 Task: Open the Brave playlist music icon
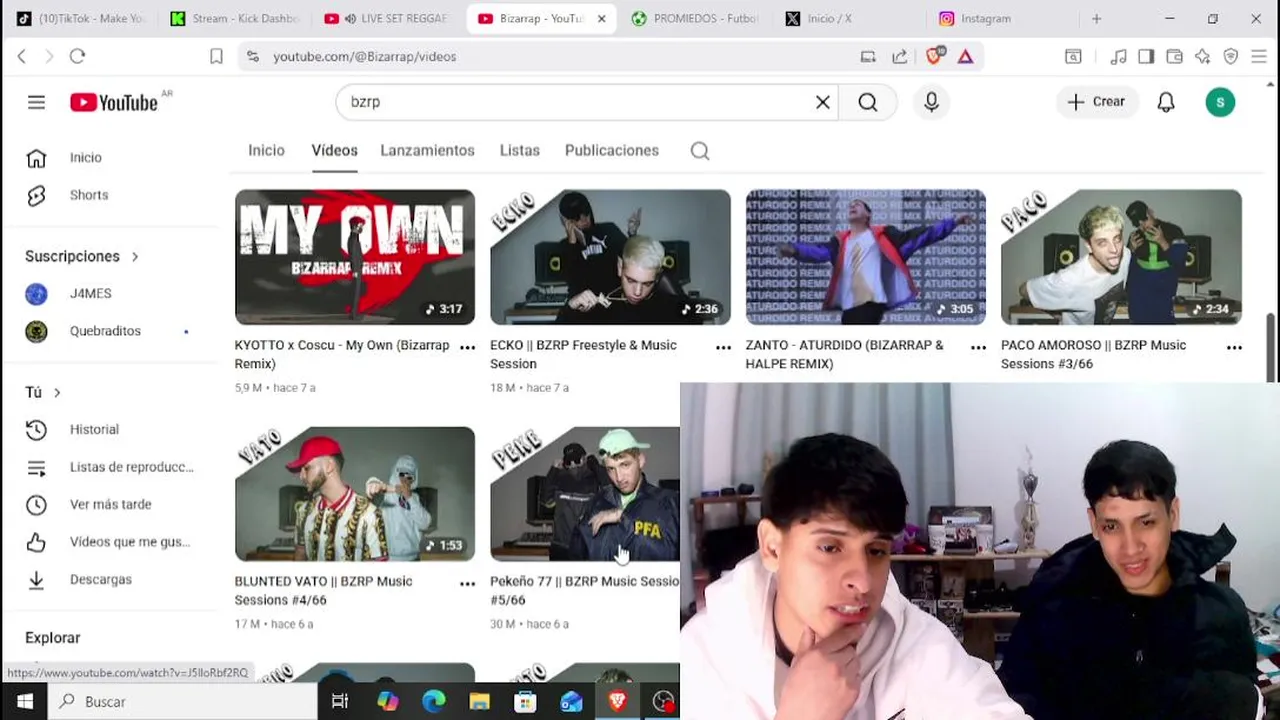pyautogui.click(x=1119, y=57)
